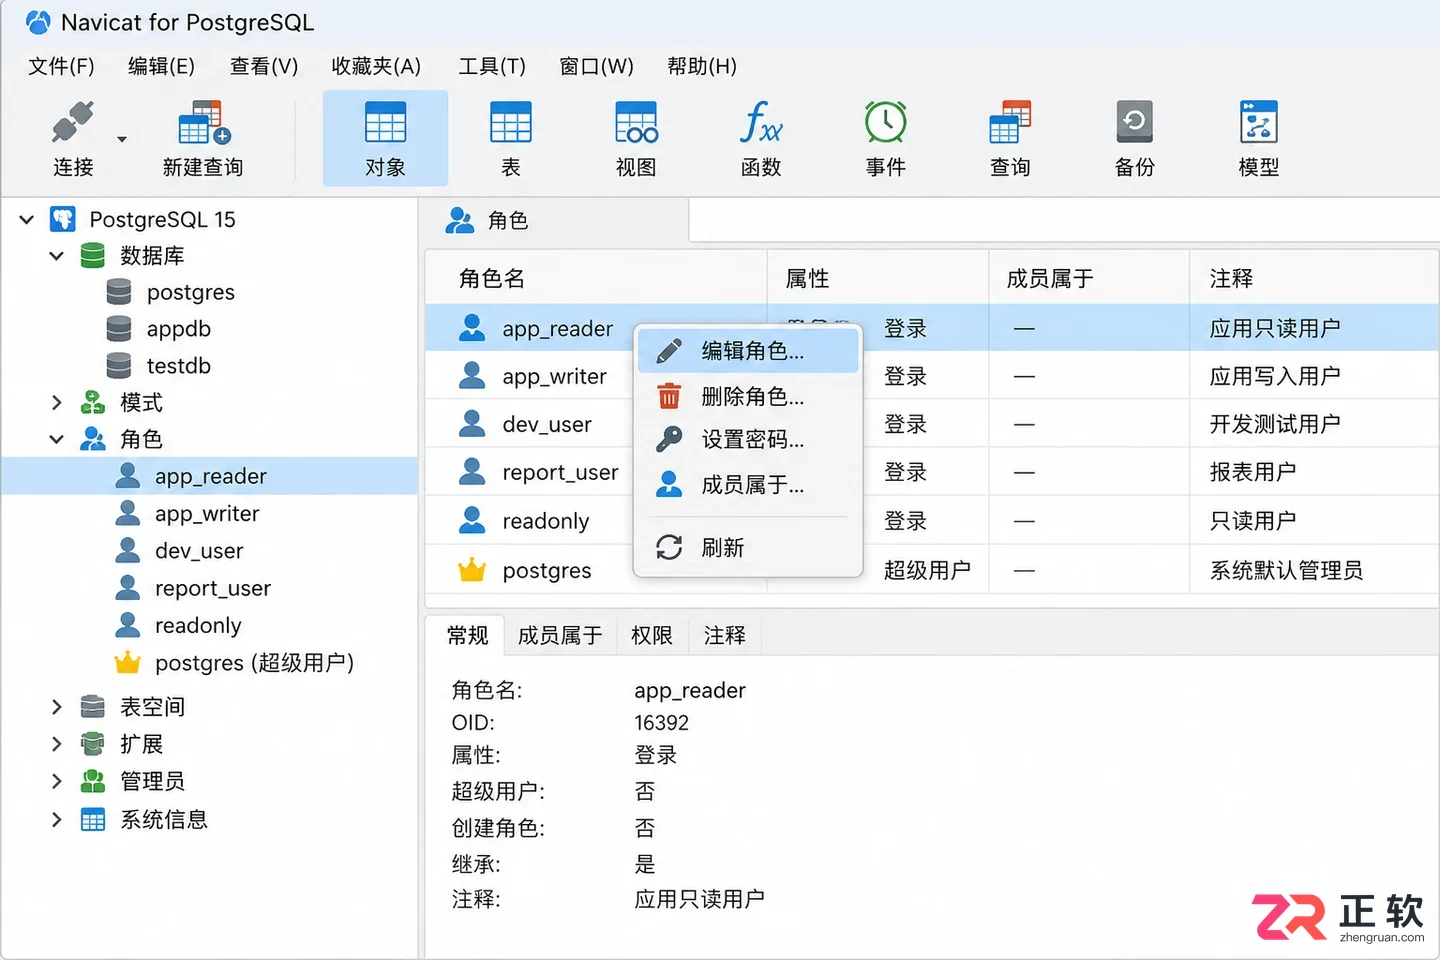Open the 模型 toolbar icon
The height and width of the screenshot is (960, 1440).
click(1258, 123)
